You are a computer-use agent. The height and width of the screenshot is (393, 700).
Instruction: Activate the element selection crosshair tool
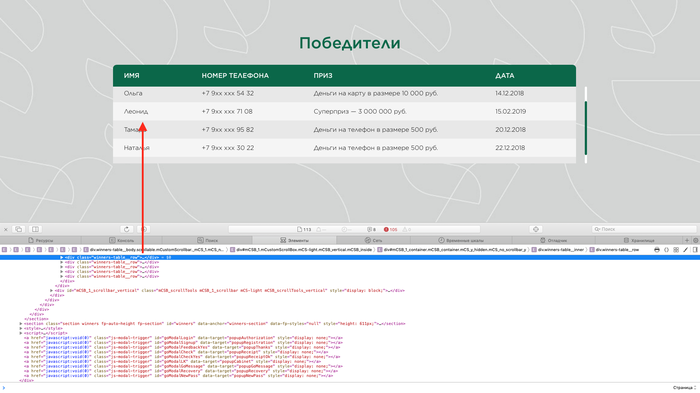[x=536, y=230]
